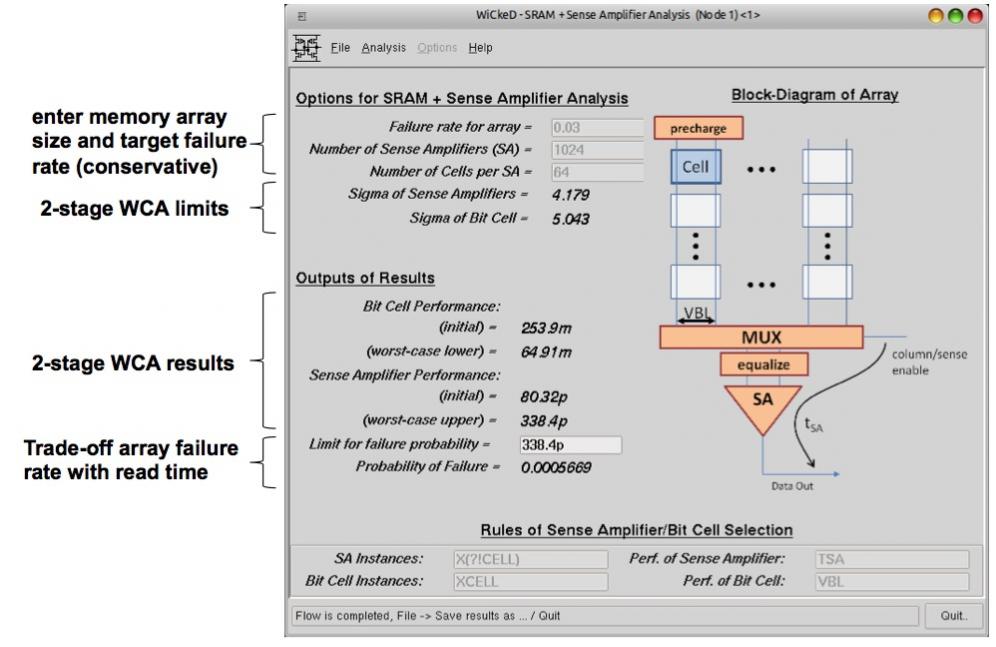Click the Limit for failure probability field
Image resolution: width=996 pixels, height=647 pixels.
tap(570, 444)
